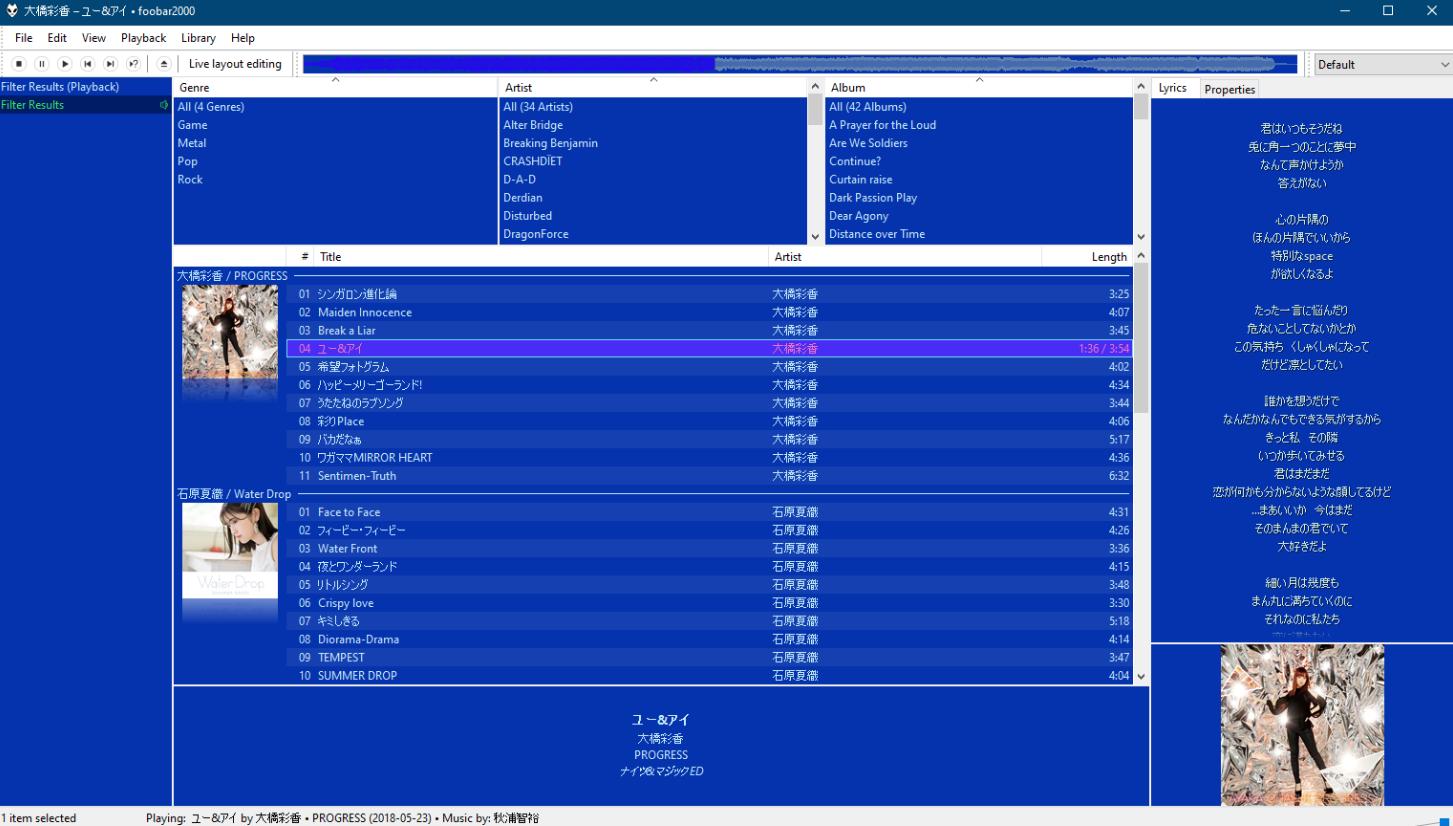Open the Default playback order dropdown
Image resolution: width=1453 pixels, height=826 pixels.
pyautogui.click(x=1382, y=64)
